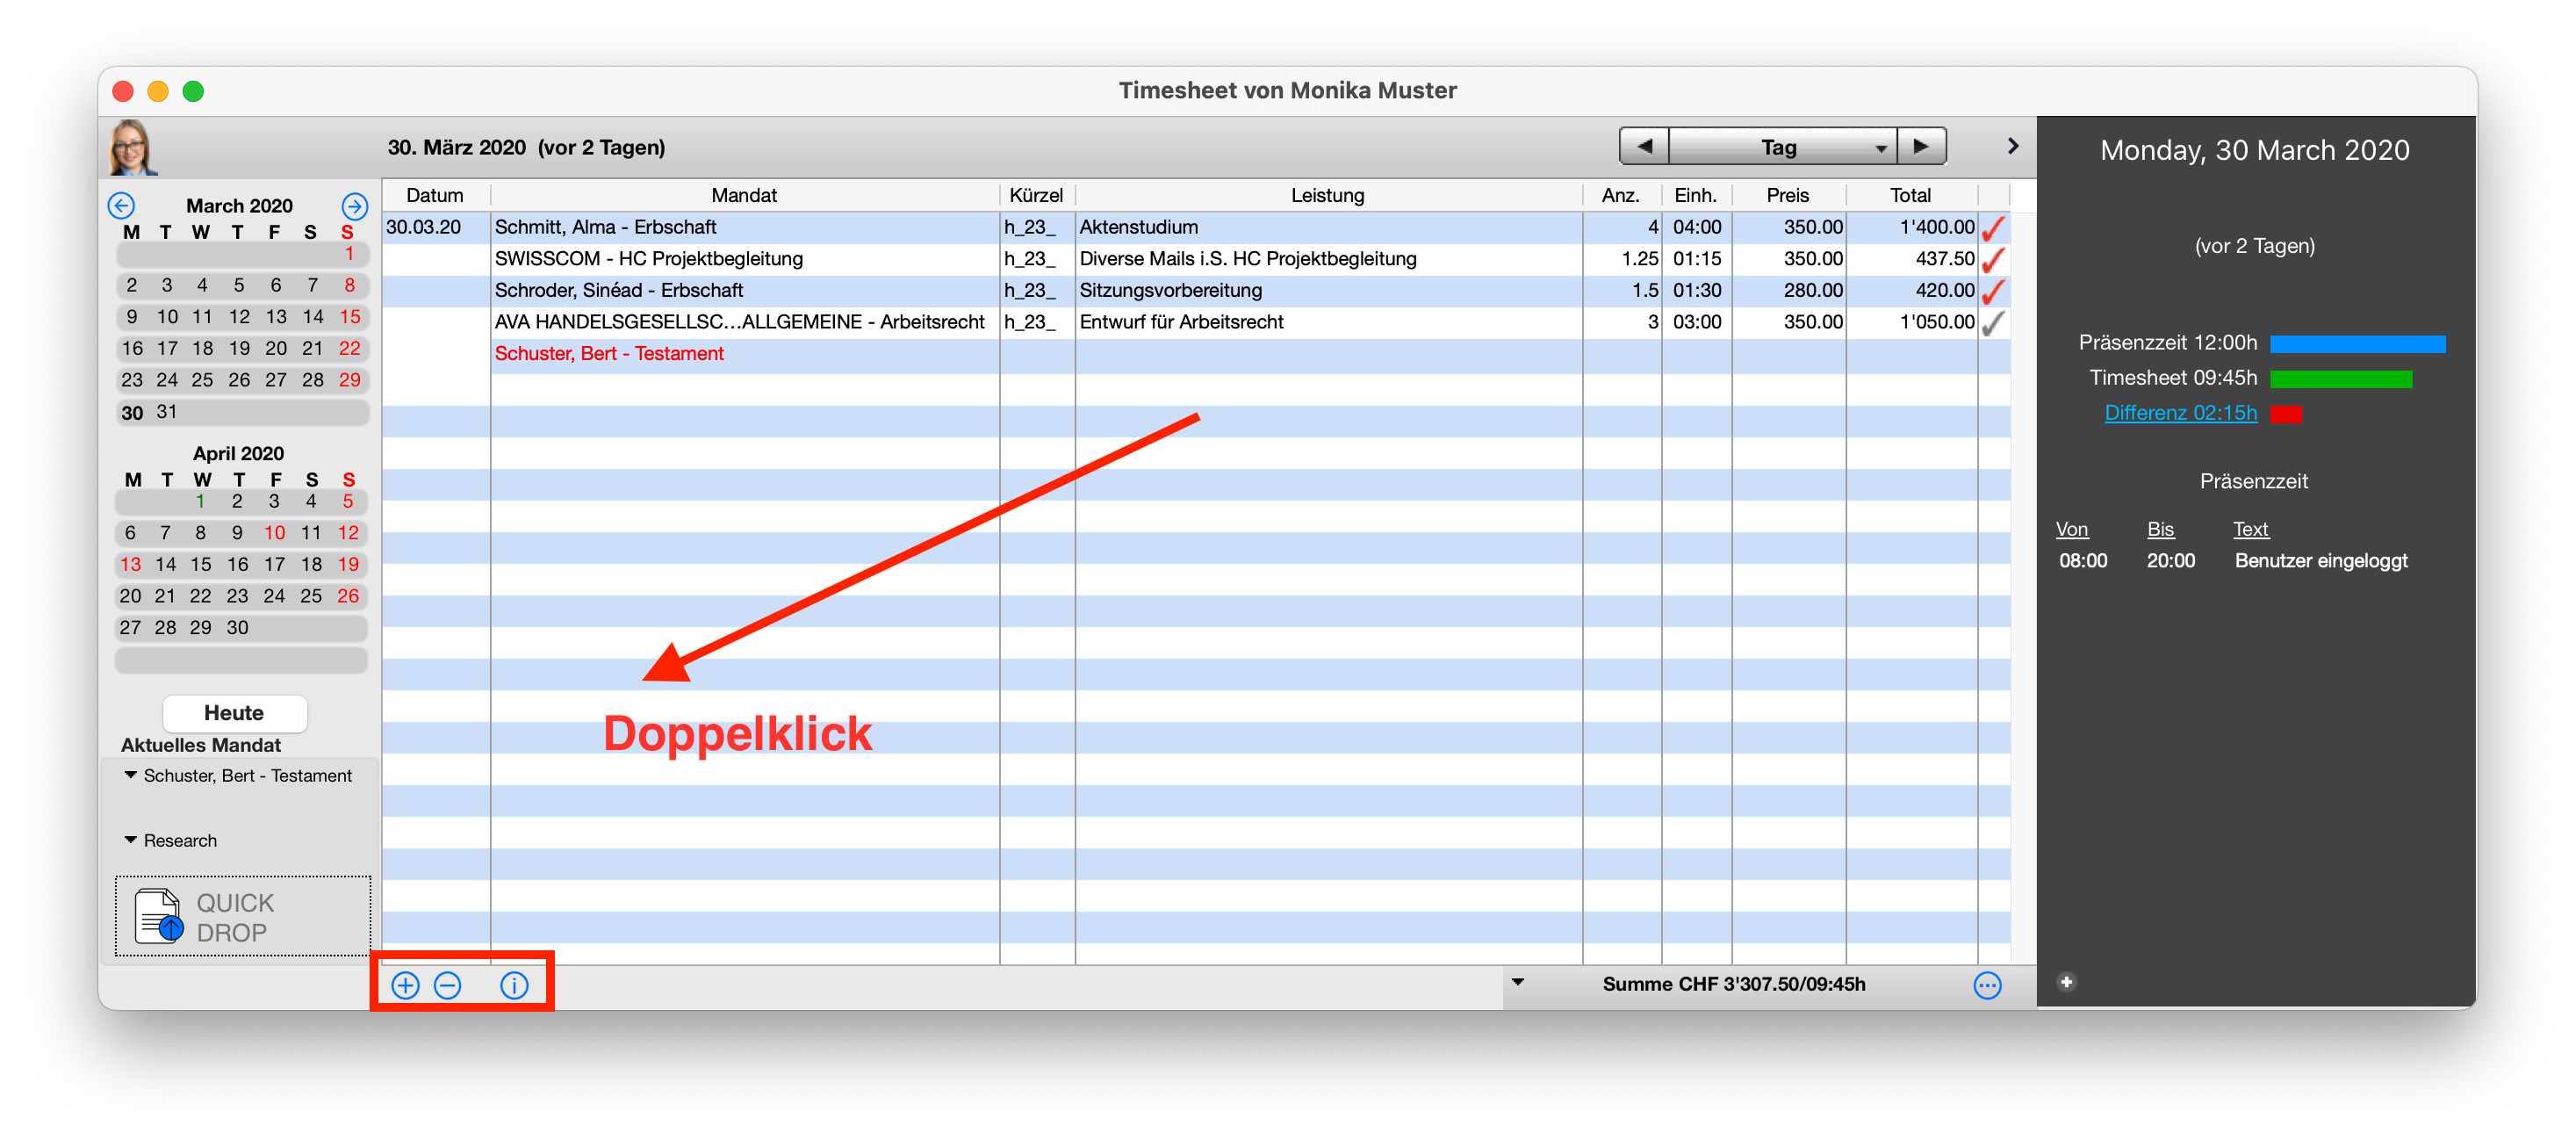Add a new timesheet entry with plus icon
The width and height of the screenshot is (2576, 1140).
point(405,985)
